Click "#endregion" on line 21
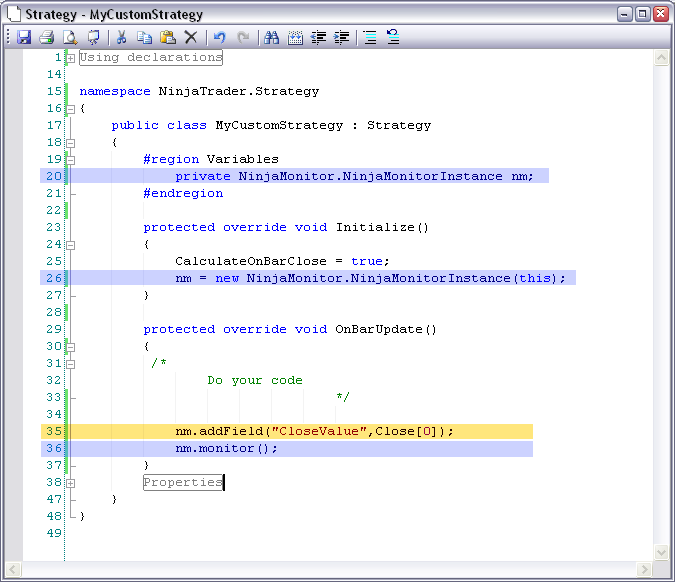 click(x=183, y=194)
